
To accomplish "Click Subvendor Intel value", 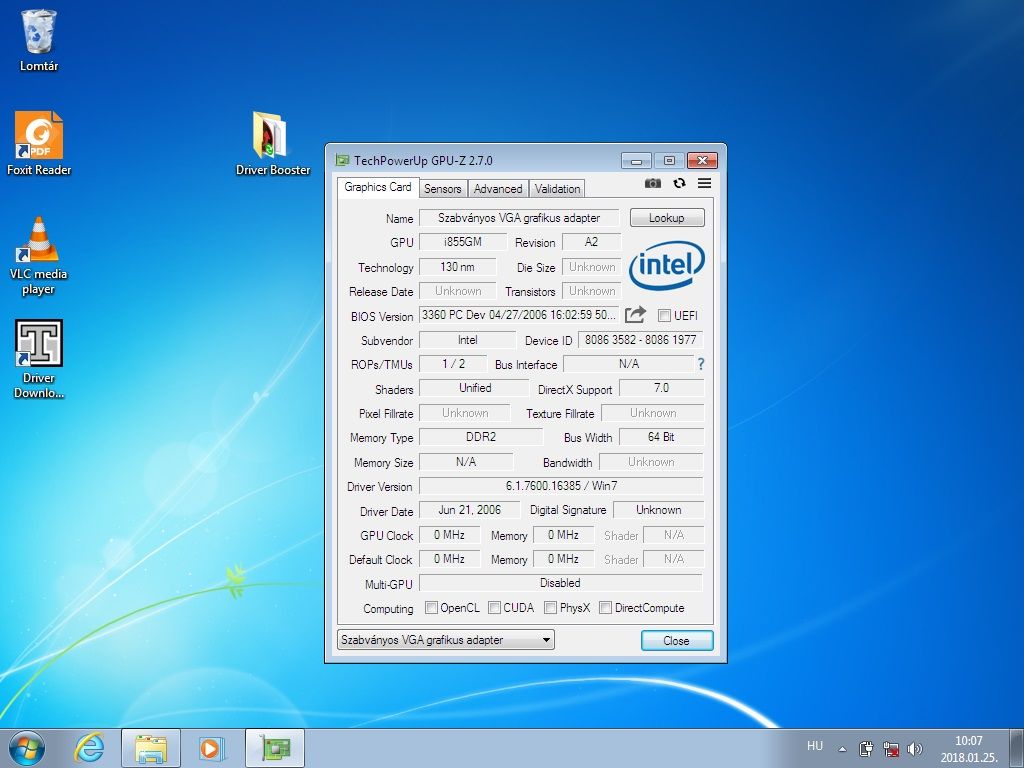I will 468,340.
